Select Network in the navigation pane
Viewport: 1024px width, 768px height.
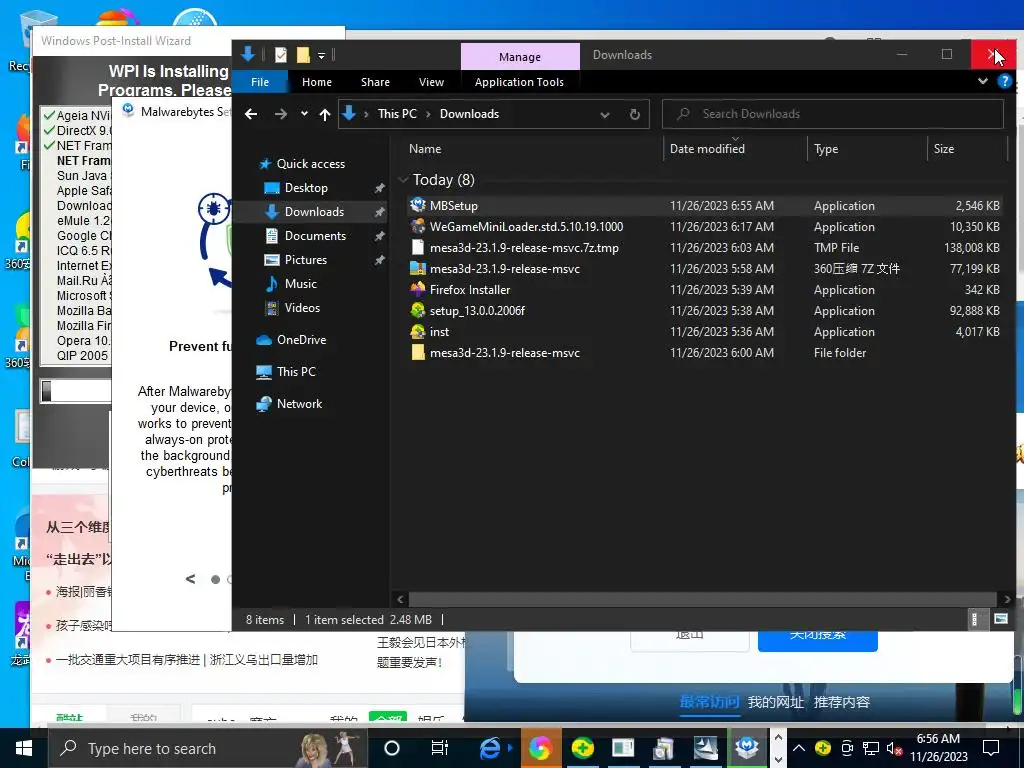pyautogui.click(x=299, y=404)
